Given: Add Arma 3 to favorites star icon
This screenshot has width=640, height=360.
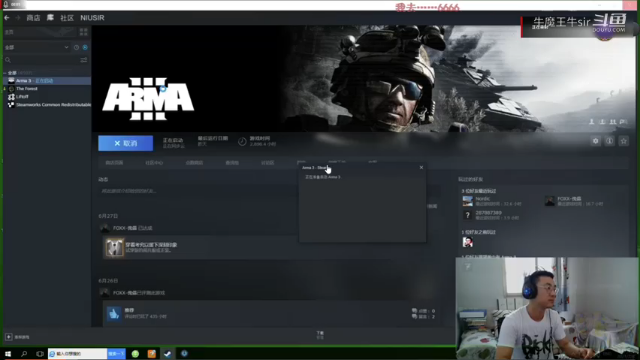Looking at the screenshot, I should (x=624, y=141).
